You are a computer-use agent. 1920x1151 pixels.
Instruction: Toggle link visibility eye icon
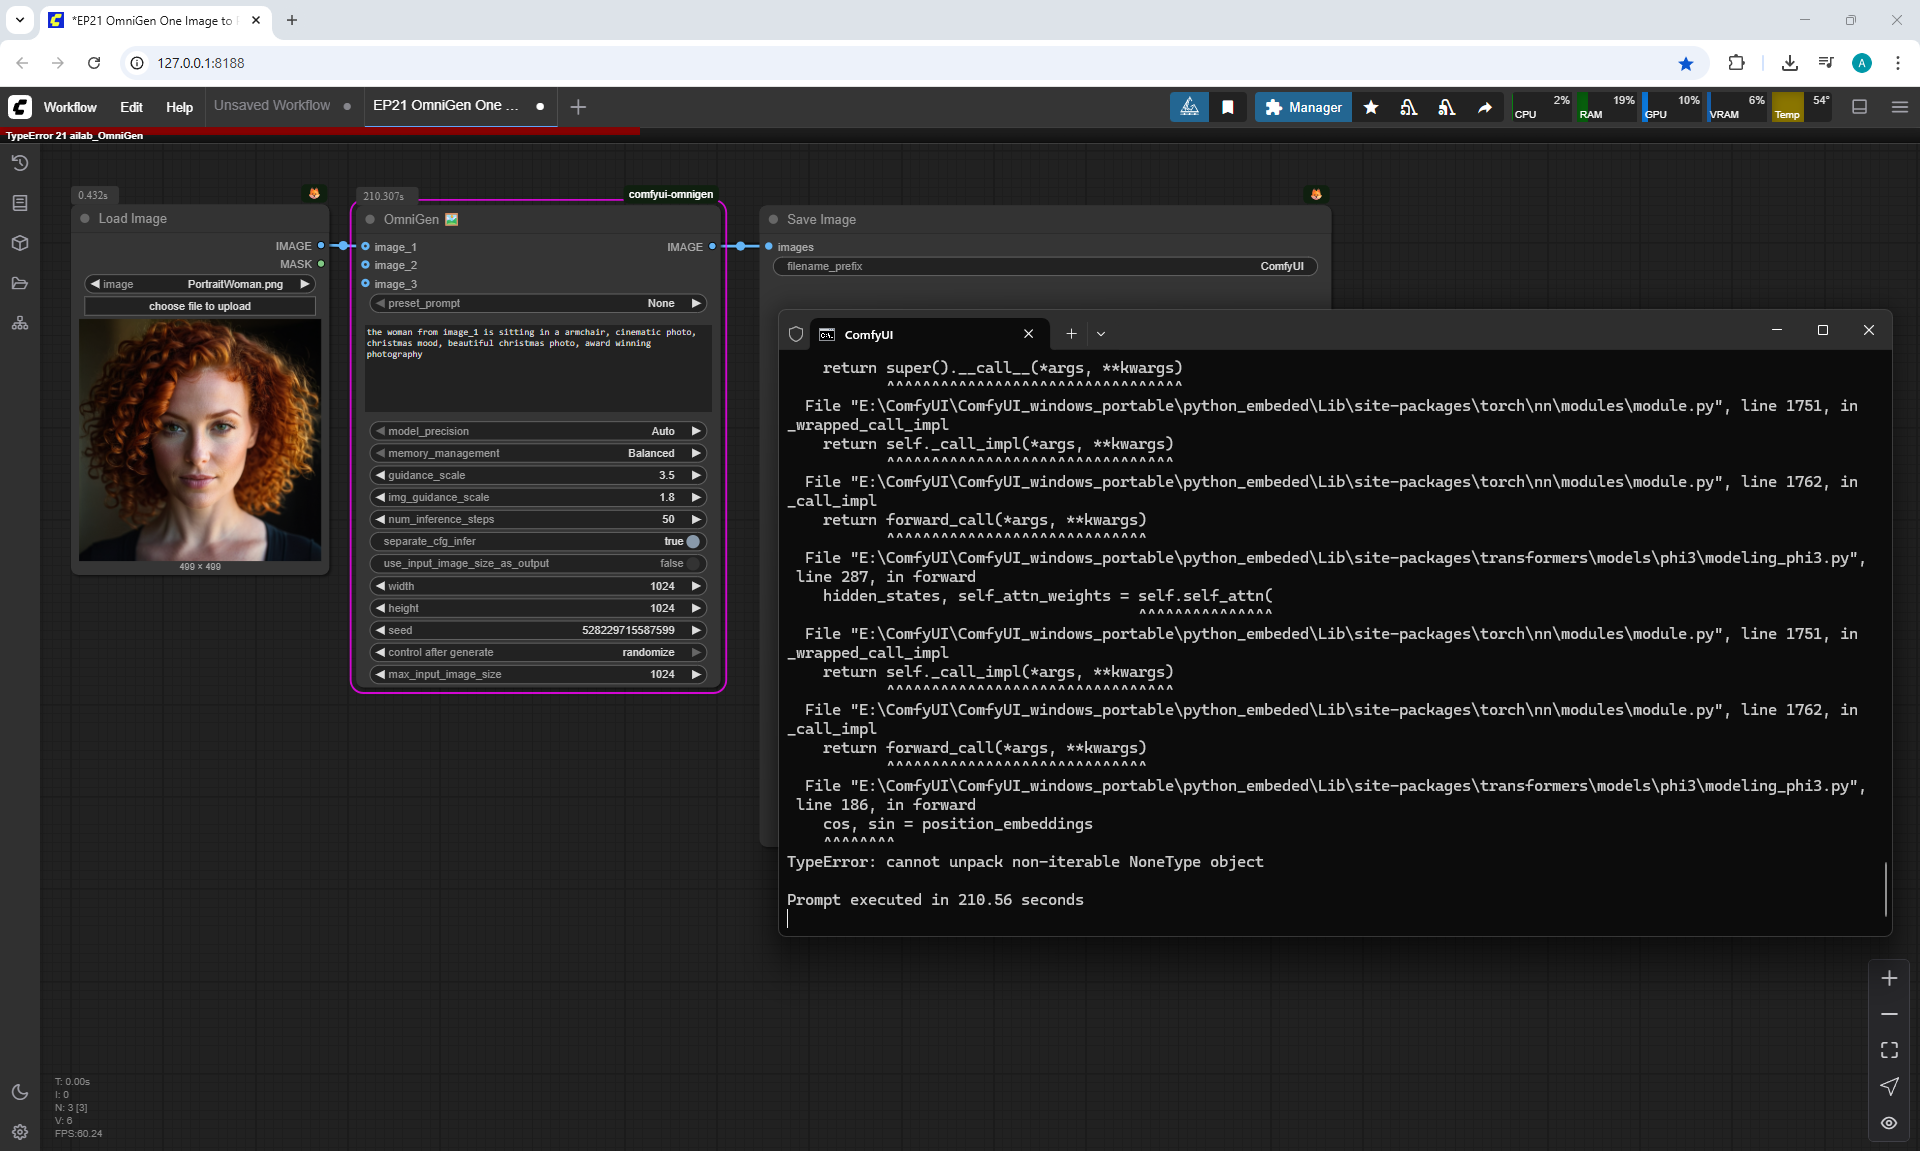pyautogui.click(x=1889, y=1123)
